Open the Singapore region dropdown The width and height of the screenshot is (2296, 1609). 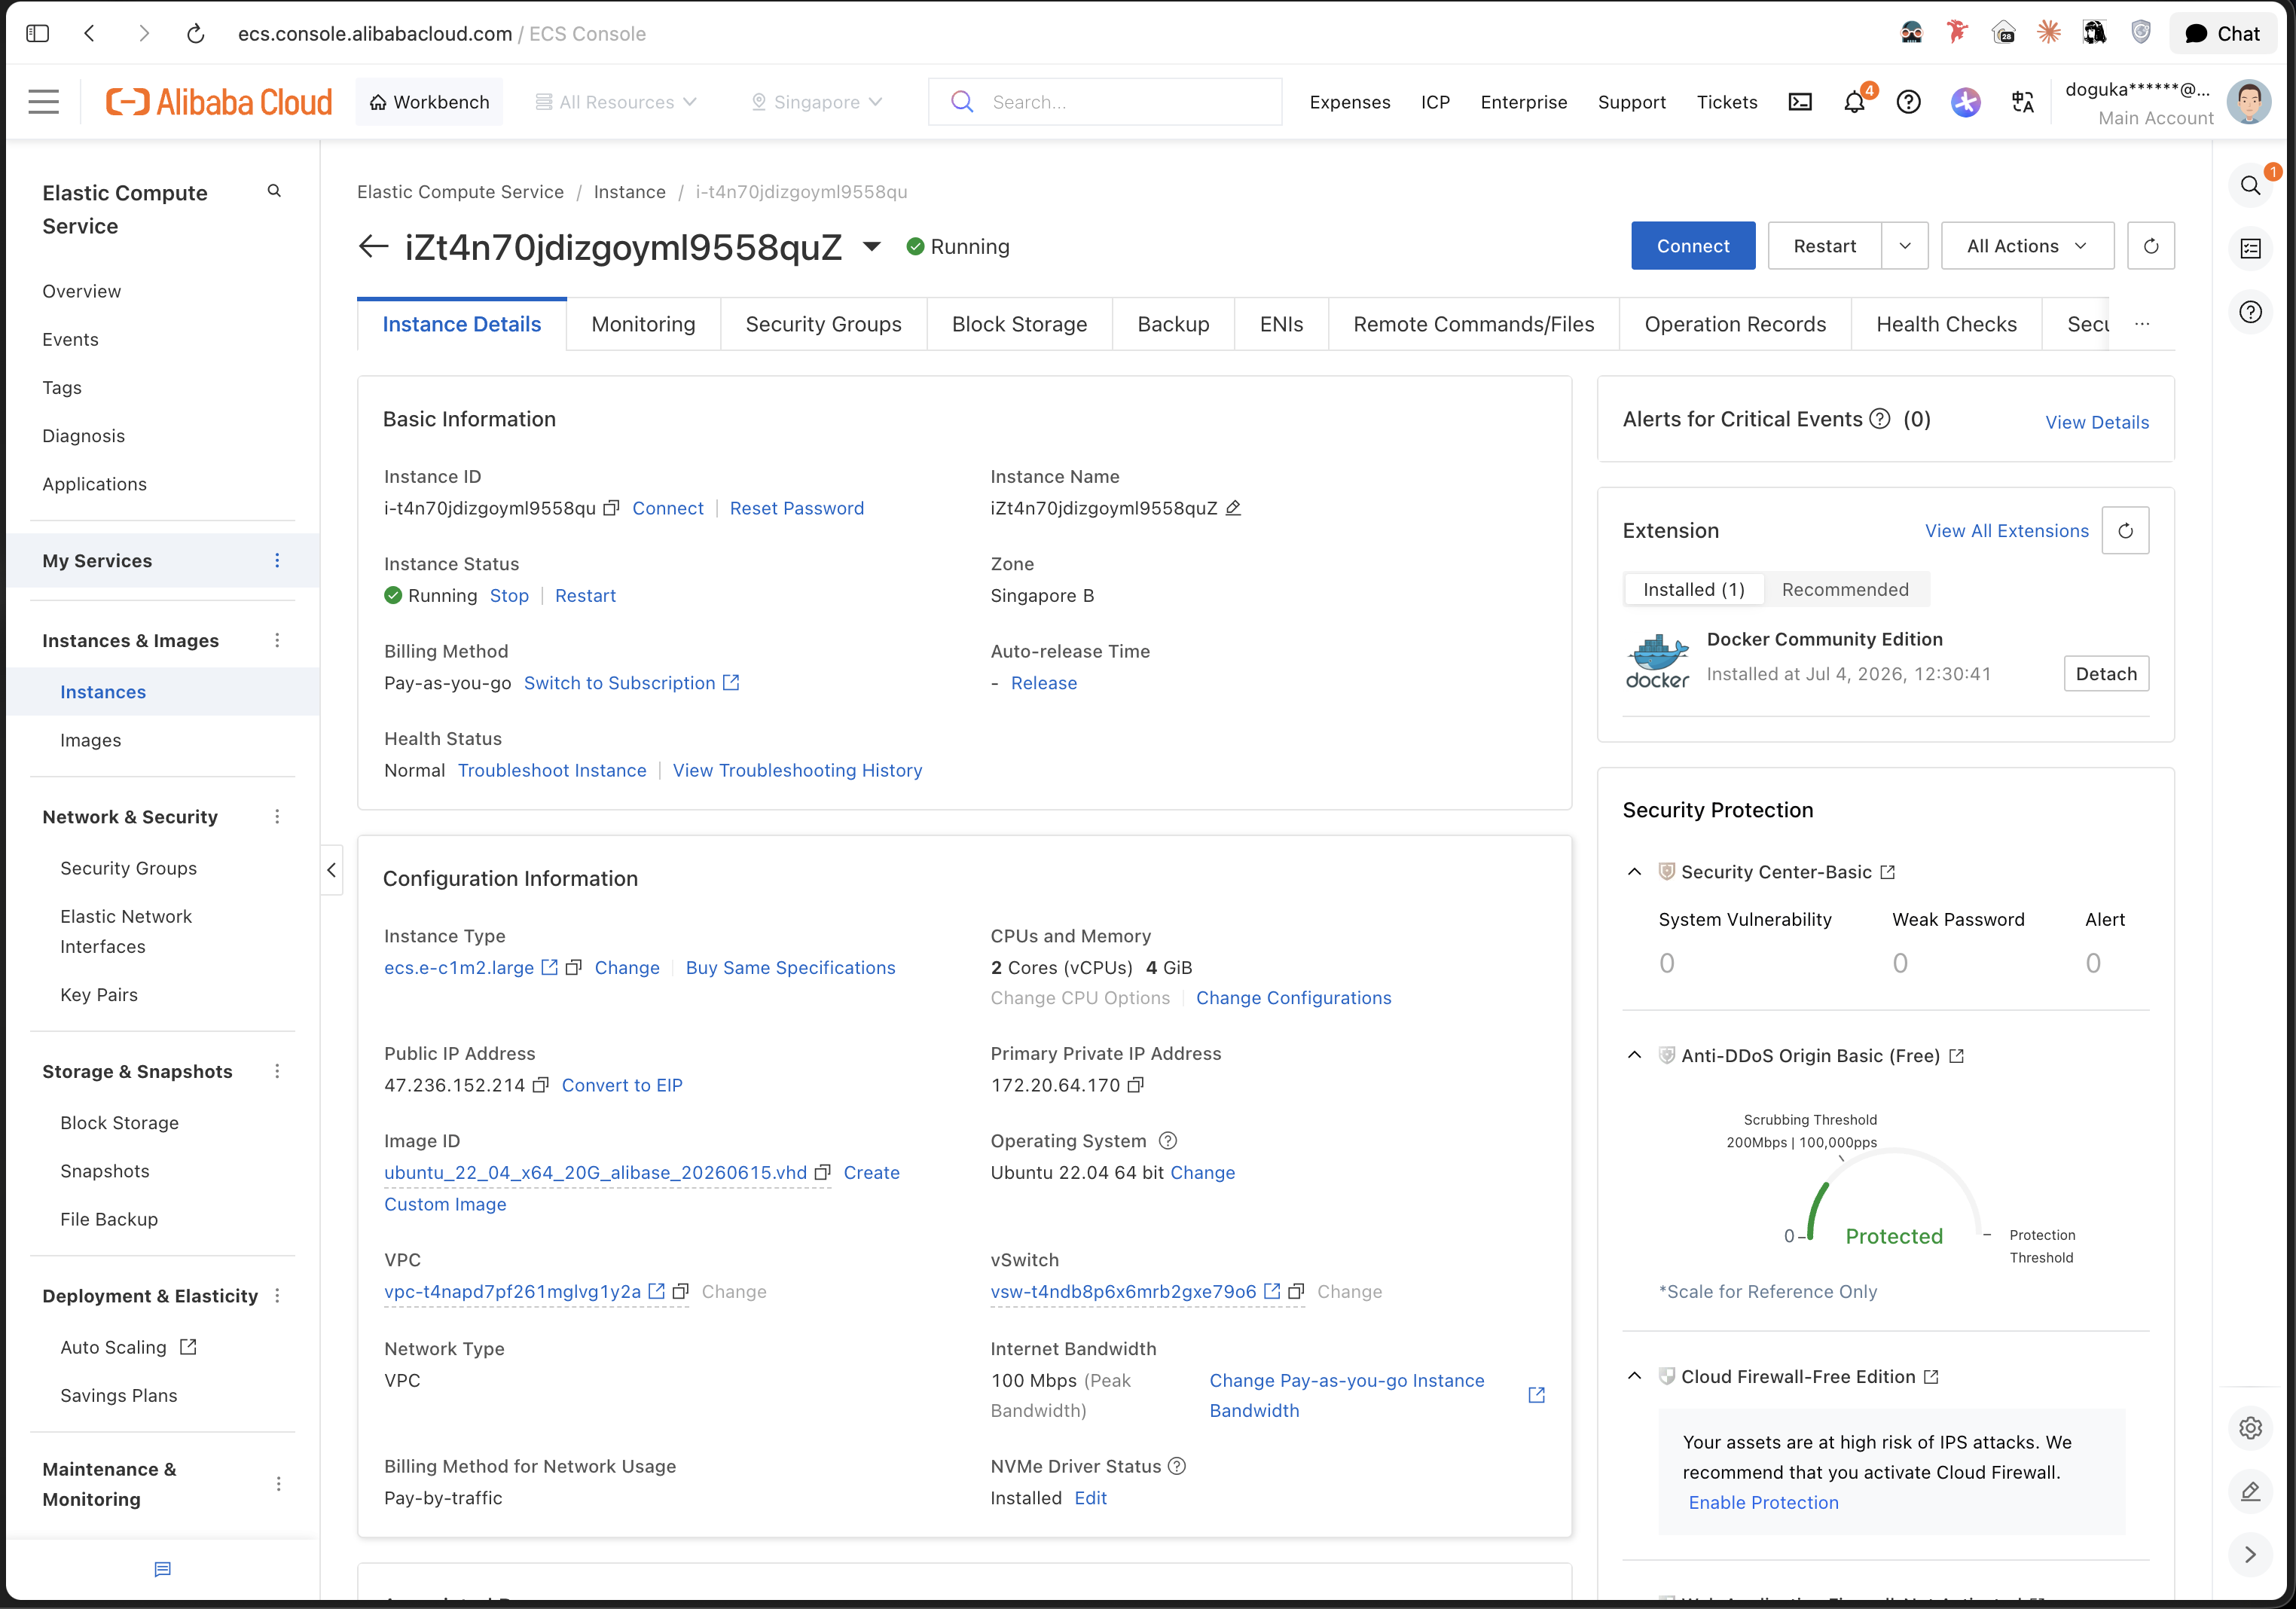pyautogui.click(x=817, y=102)
